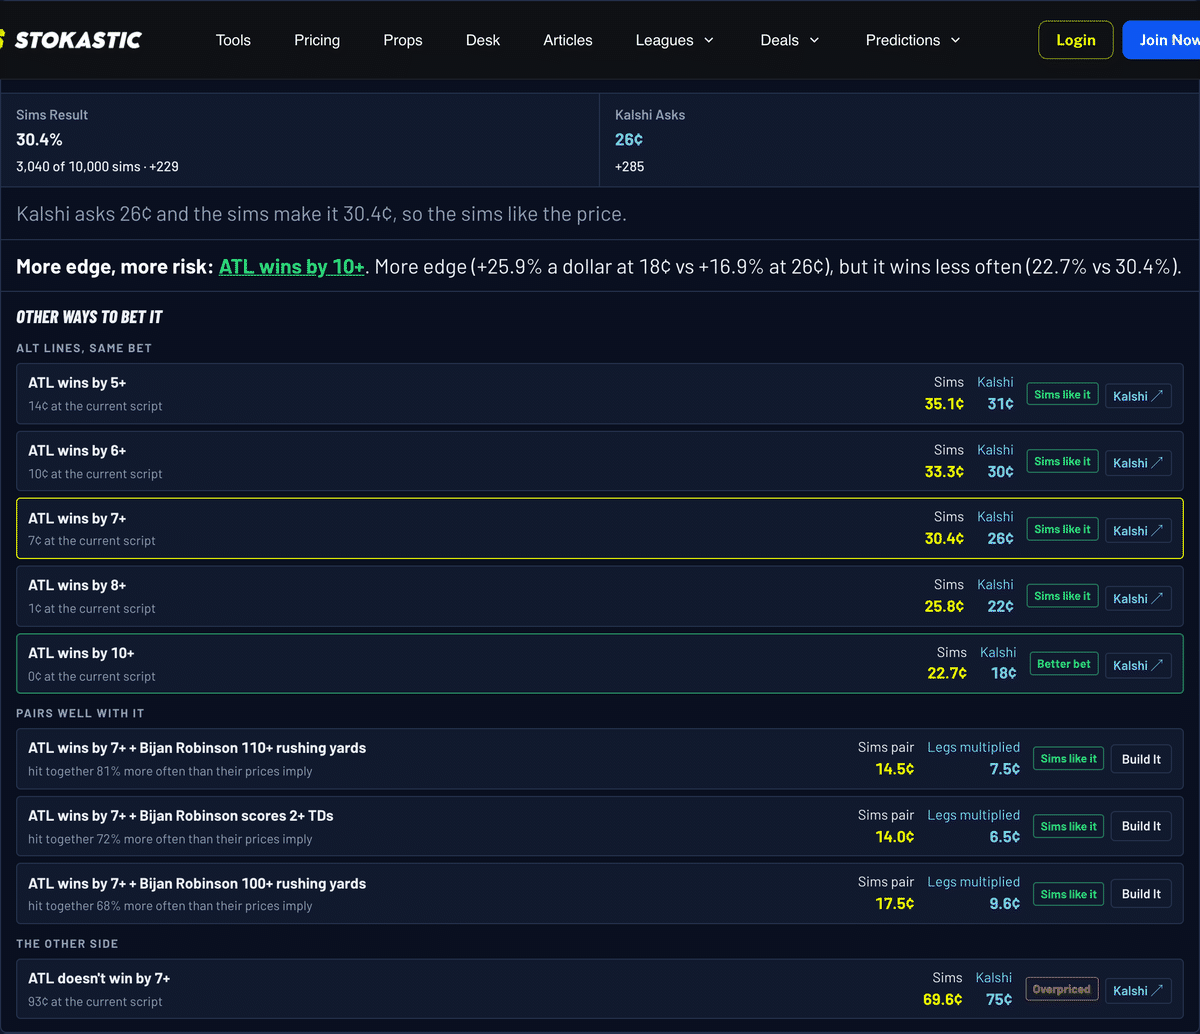The height and width of the screenshot is (1034, 1200).
Task: Click the 9.6¢ Legs multiplied value
Action: click(1004, 904)
